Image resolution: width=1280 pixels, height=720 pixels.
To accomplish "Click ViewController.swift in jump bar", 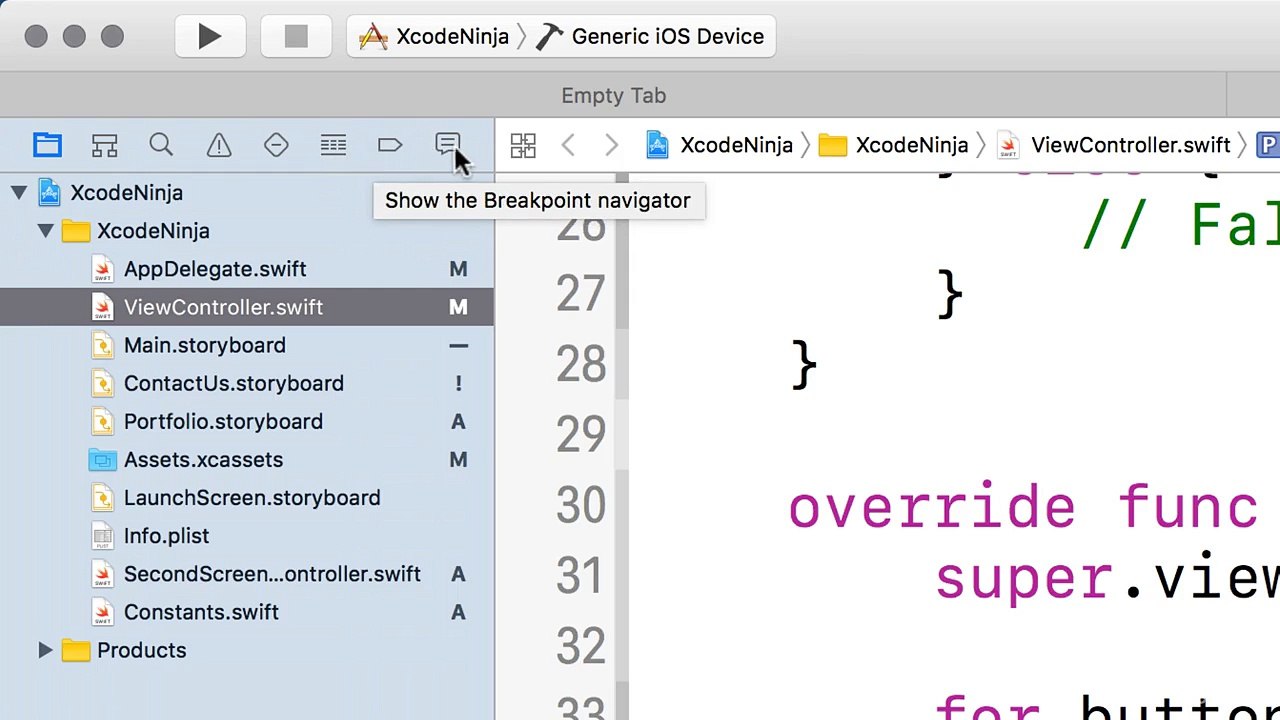I will click(1115, 145).
